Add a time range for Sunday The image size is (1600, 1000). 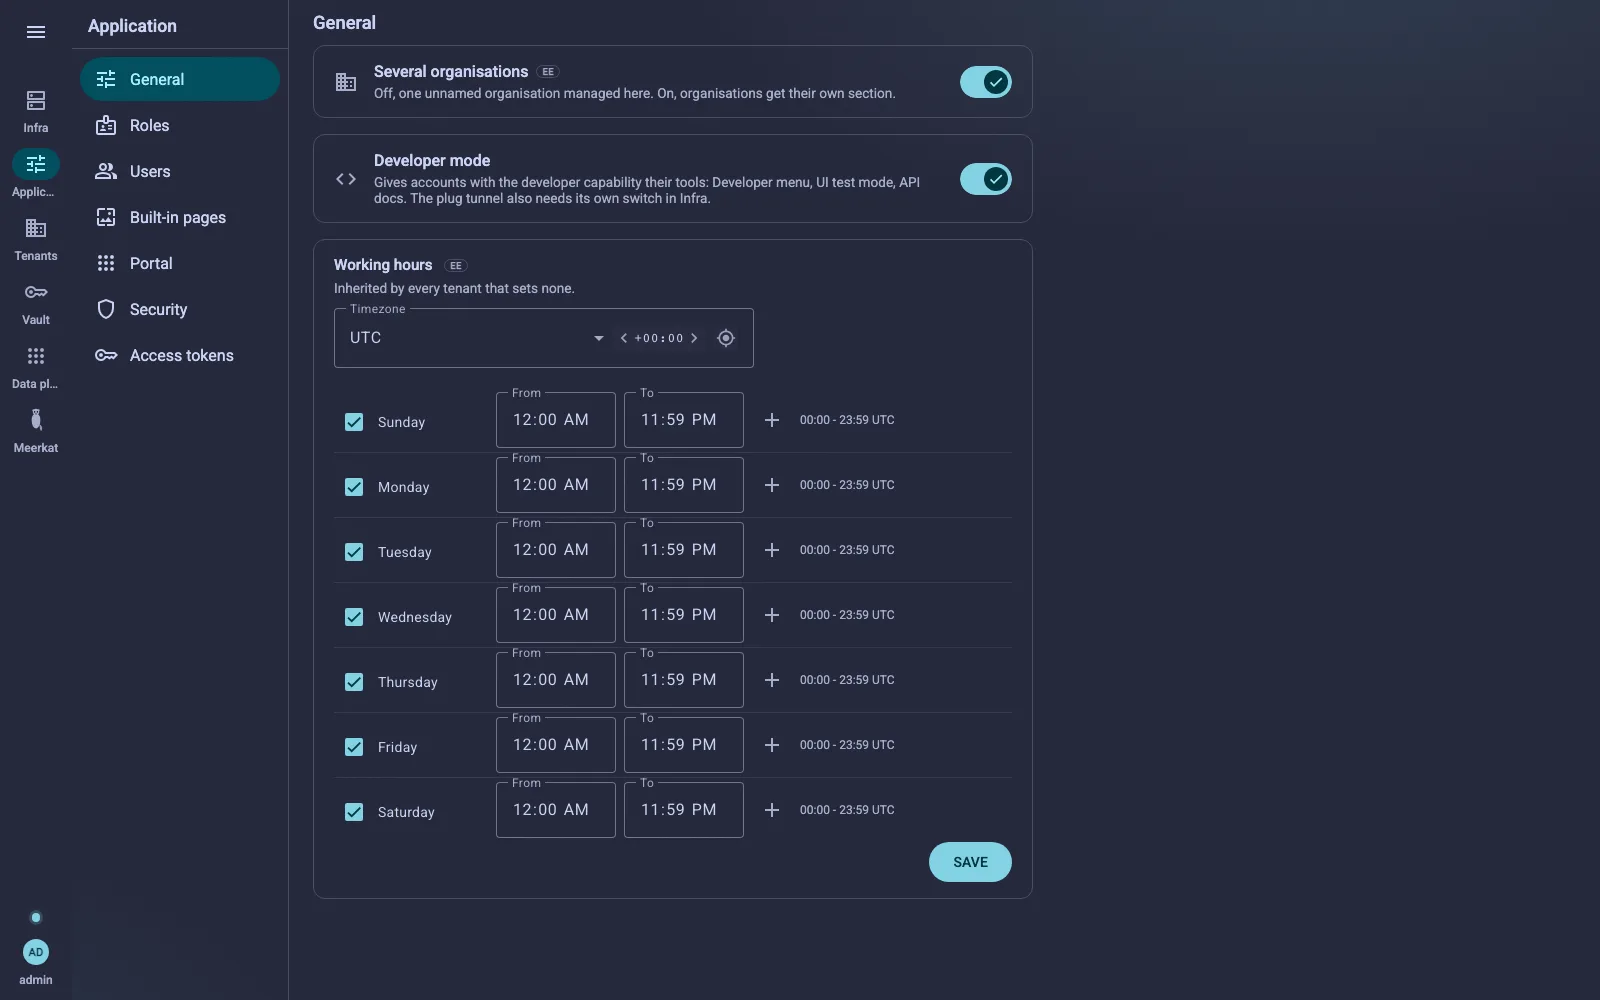772,420
